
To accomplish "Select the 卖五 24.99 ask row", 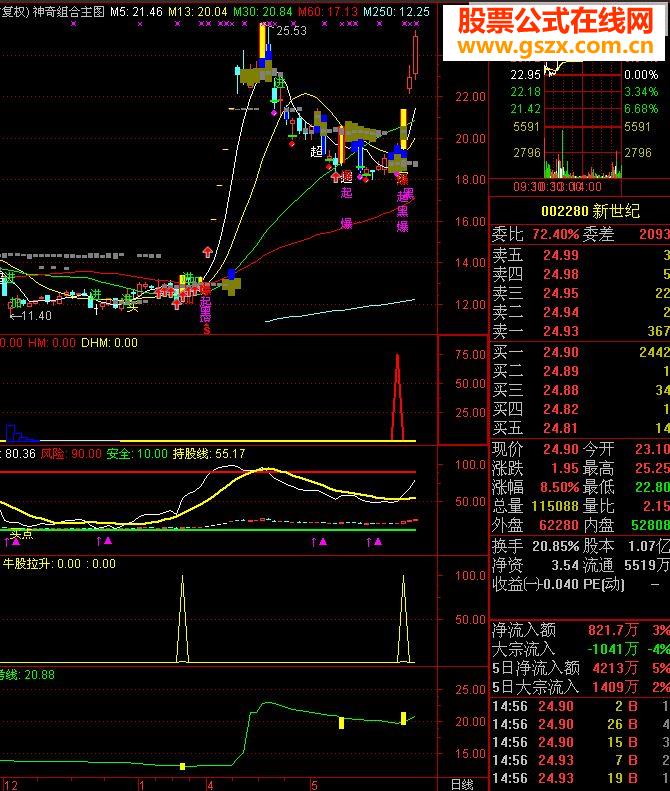I will [580, 255].
